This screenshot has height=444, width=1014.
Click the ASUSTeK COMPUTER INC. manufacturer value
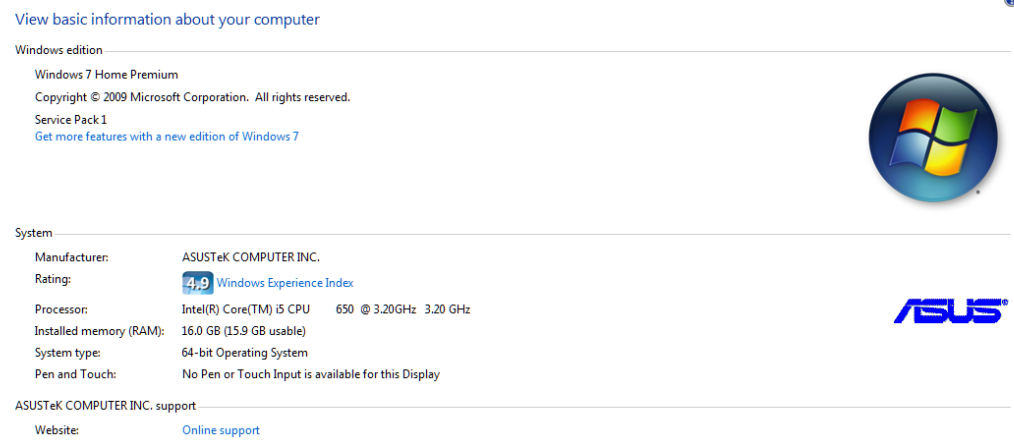pyautogui.click(x=251, y=257)
